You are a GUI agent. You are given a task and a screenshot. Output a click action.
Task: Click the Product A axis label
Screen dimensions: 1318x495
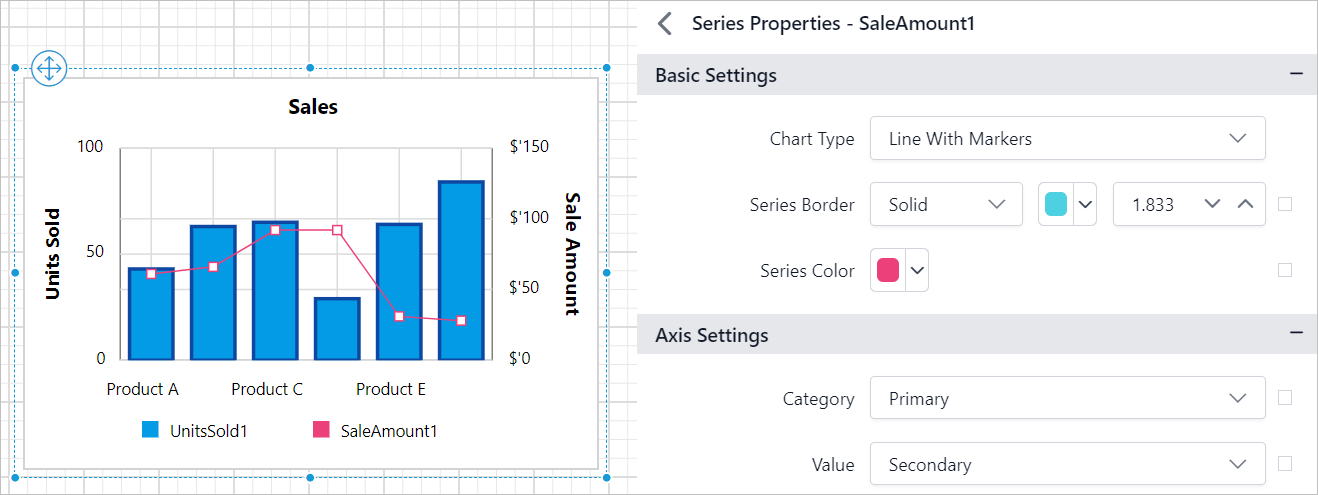point(143,389)
